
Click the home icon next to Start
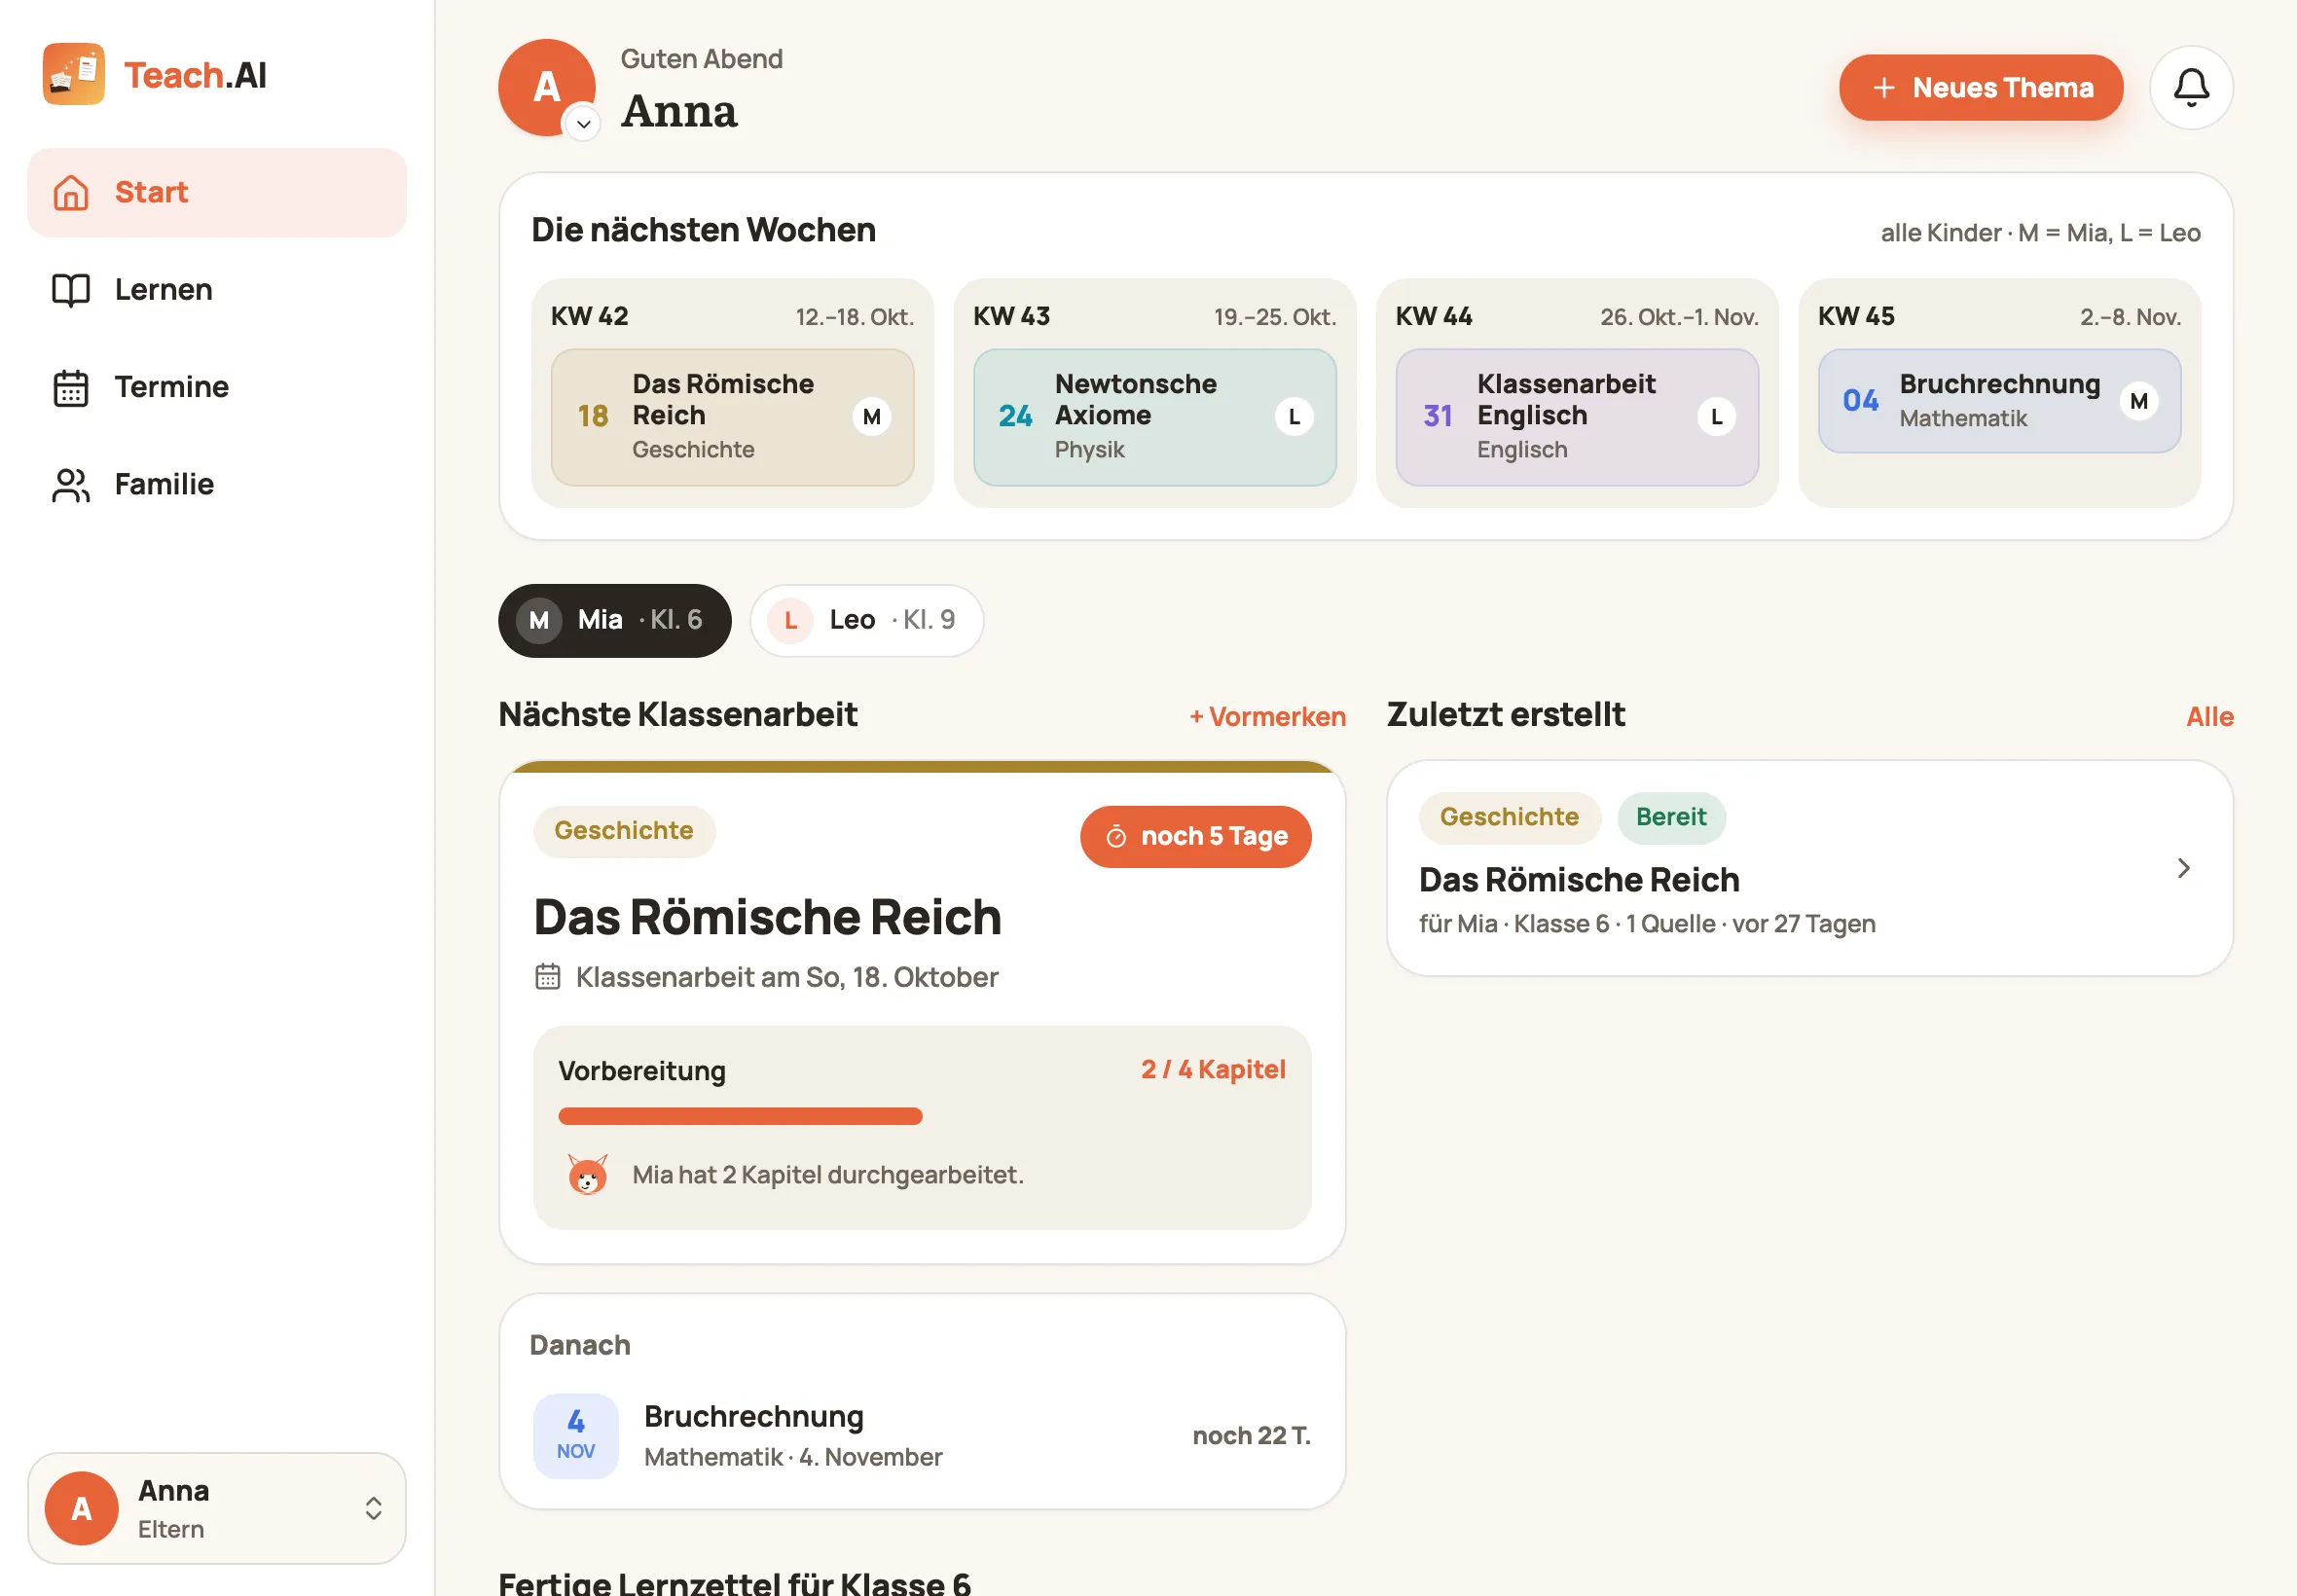coord(71,192)
